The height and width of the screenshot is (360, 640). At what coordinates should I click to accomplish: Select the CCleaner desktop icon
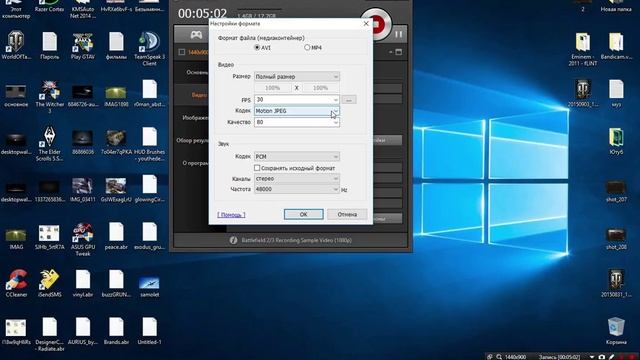click(x=16, y=283)
